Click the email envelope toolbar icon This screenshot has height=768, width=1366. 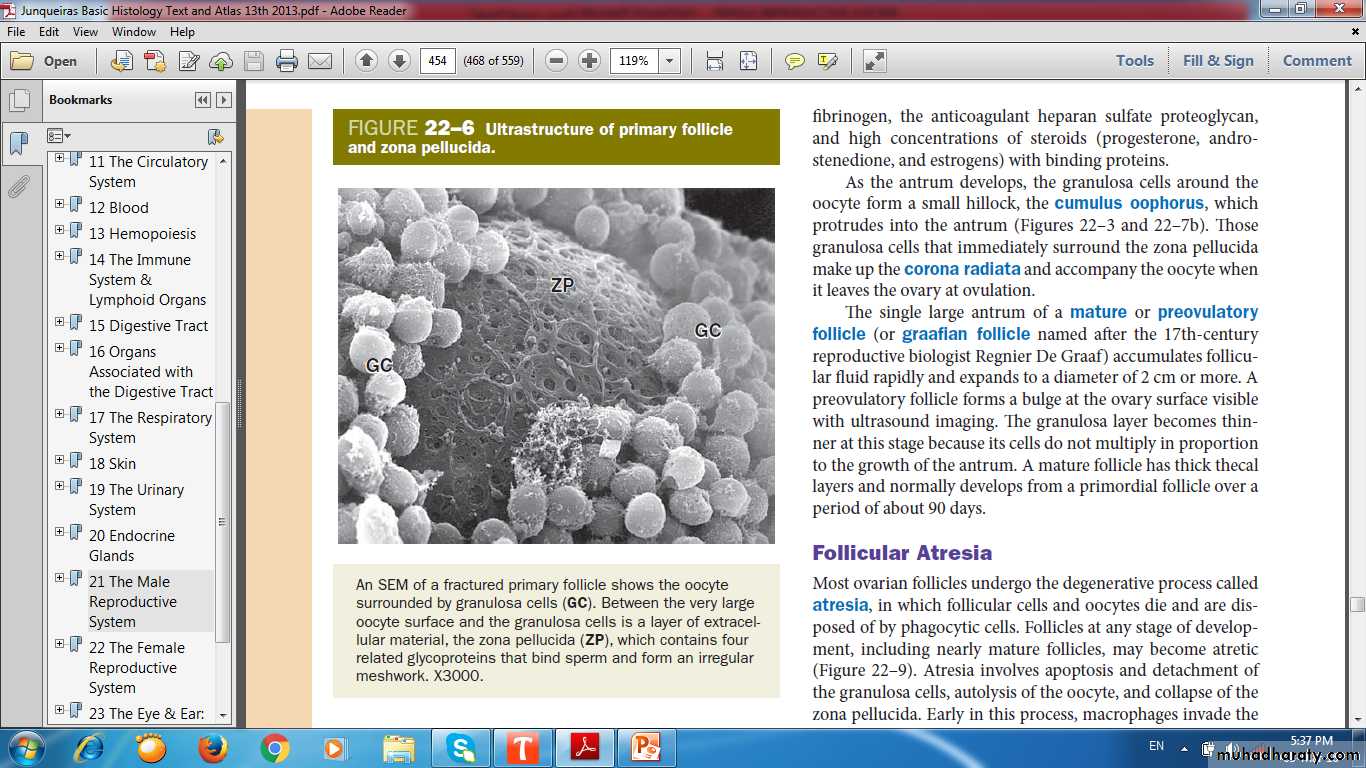point(320,61)
